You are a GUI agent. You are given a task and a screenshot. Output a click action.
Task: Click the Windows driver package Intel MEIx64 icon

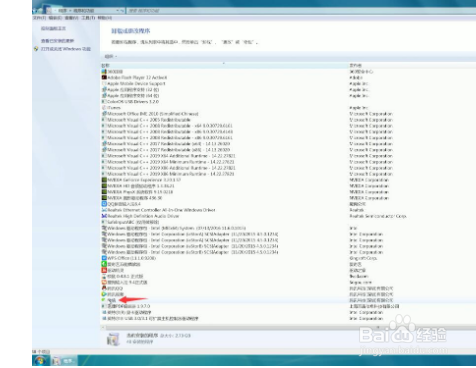point(104,228)
